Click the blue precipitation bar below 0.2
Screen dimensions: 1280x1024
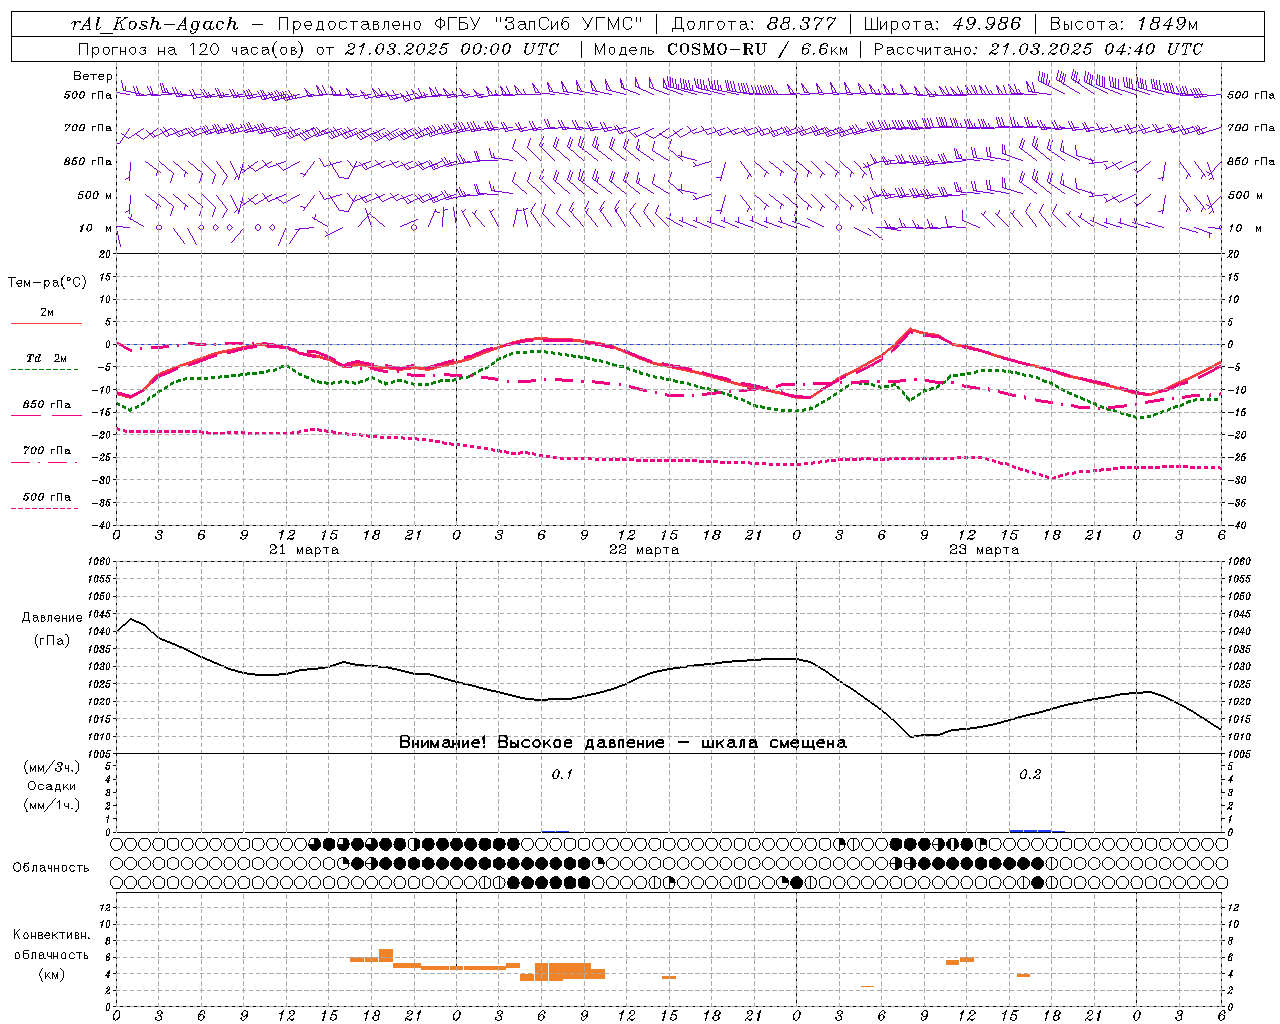coord(1030,830)
